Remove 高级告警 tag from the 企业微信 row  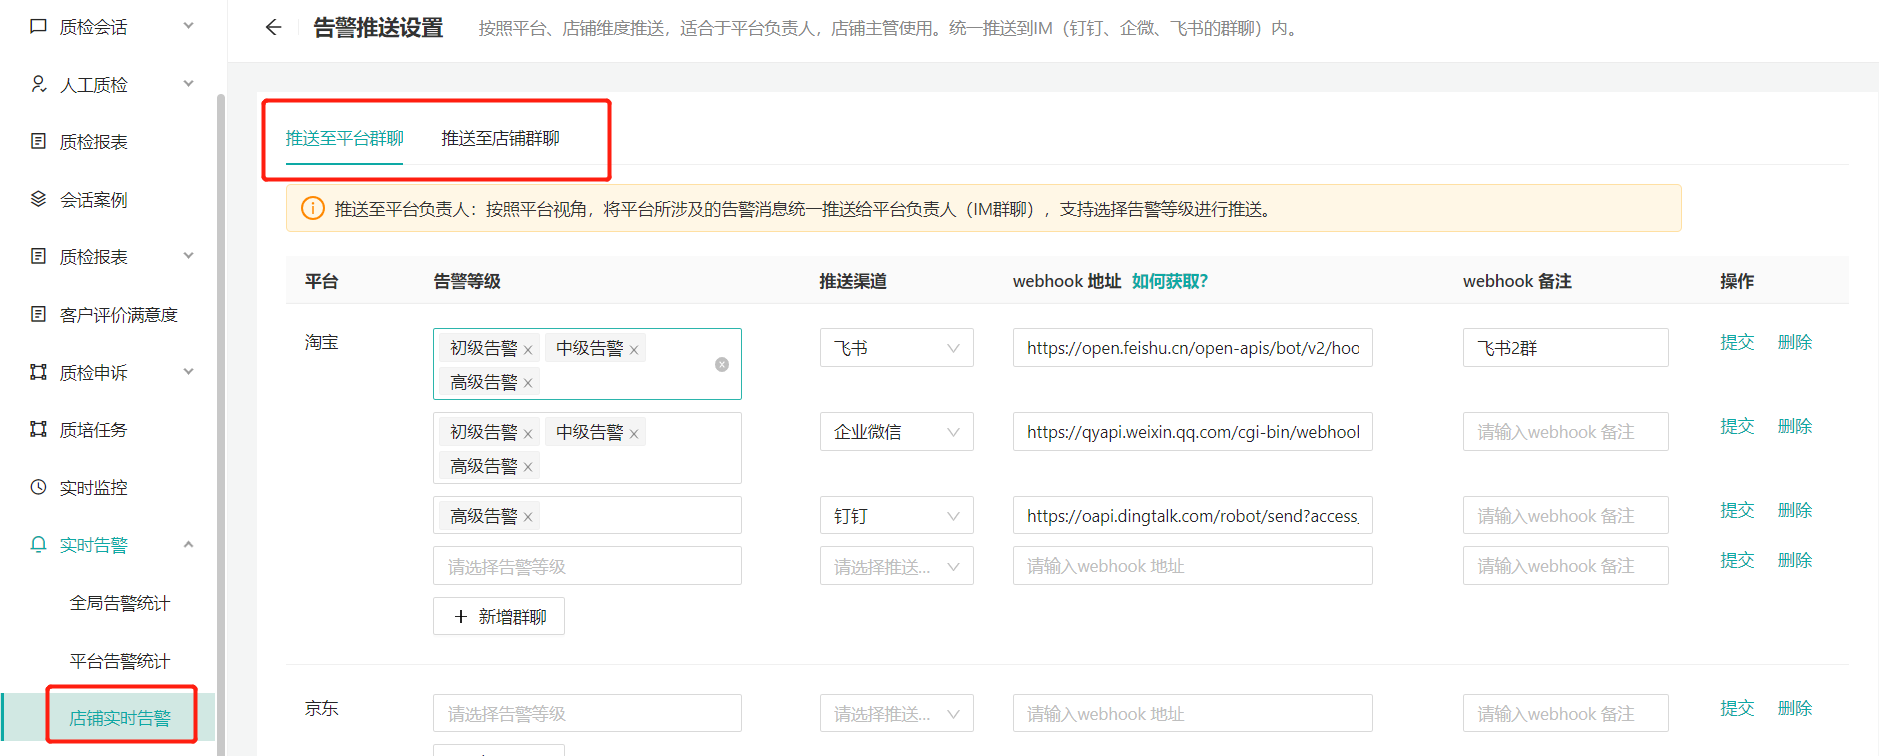528,468
